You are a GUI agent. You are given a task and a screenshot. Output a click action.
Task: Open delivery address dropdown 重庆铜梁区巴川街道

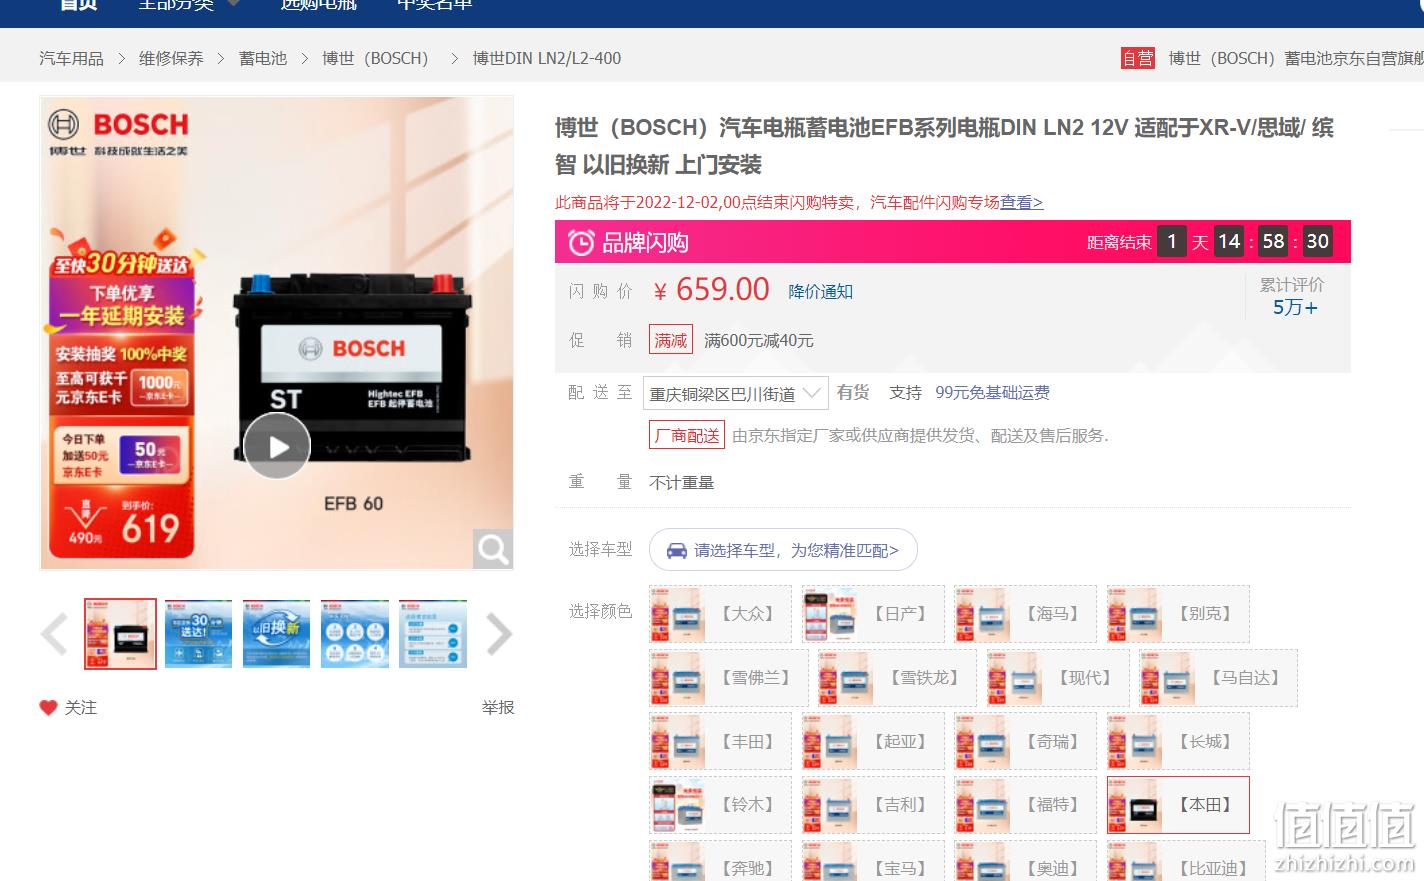[735, 393]
